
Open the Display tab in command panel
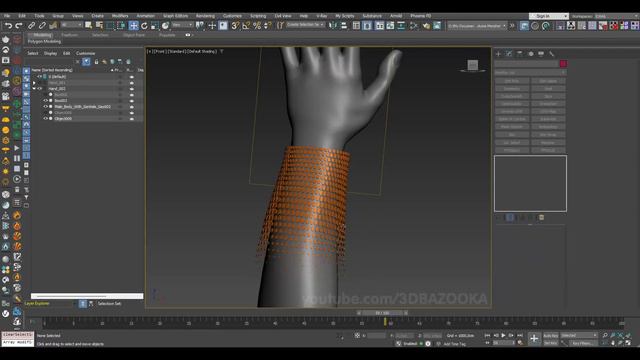coord(541,54)
